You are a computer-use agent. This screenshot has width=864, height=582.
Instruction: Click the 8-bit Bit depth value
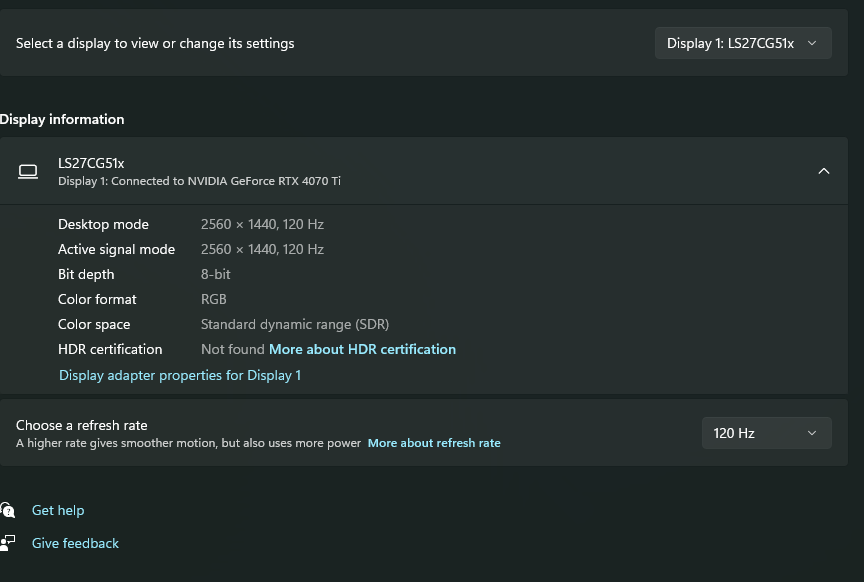pos(215,274)
